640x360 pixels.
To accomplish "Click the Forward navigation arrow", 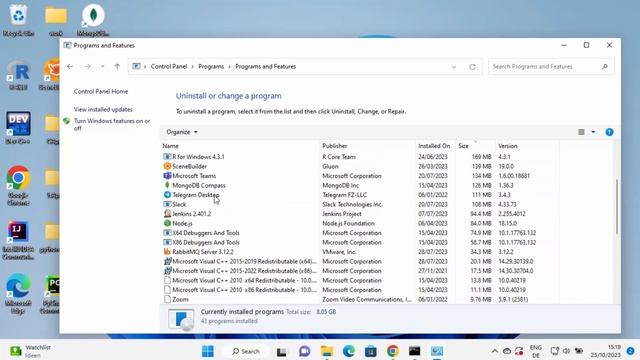I will [x=87, y=67].
